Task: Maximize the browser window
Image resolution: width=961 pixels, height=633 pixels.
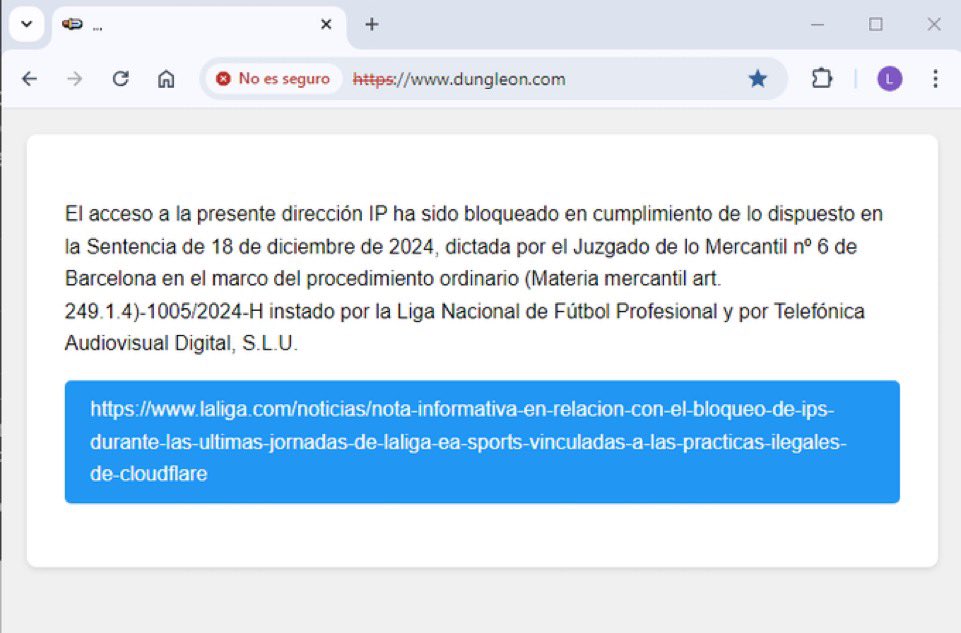Action: (x=876, y=25)
